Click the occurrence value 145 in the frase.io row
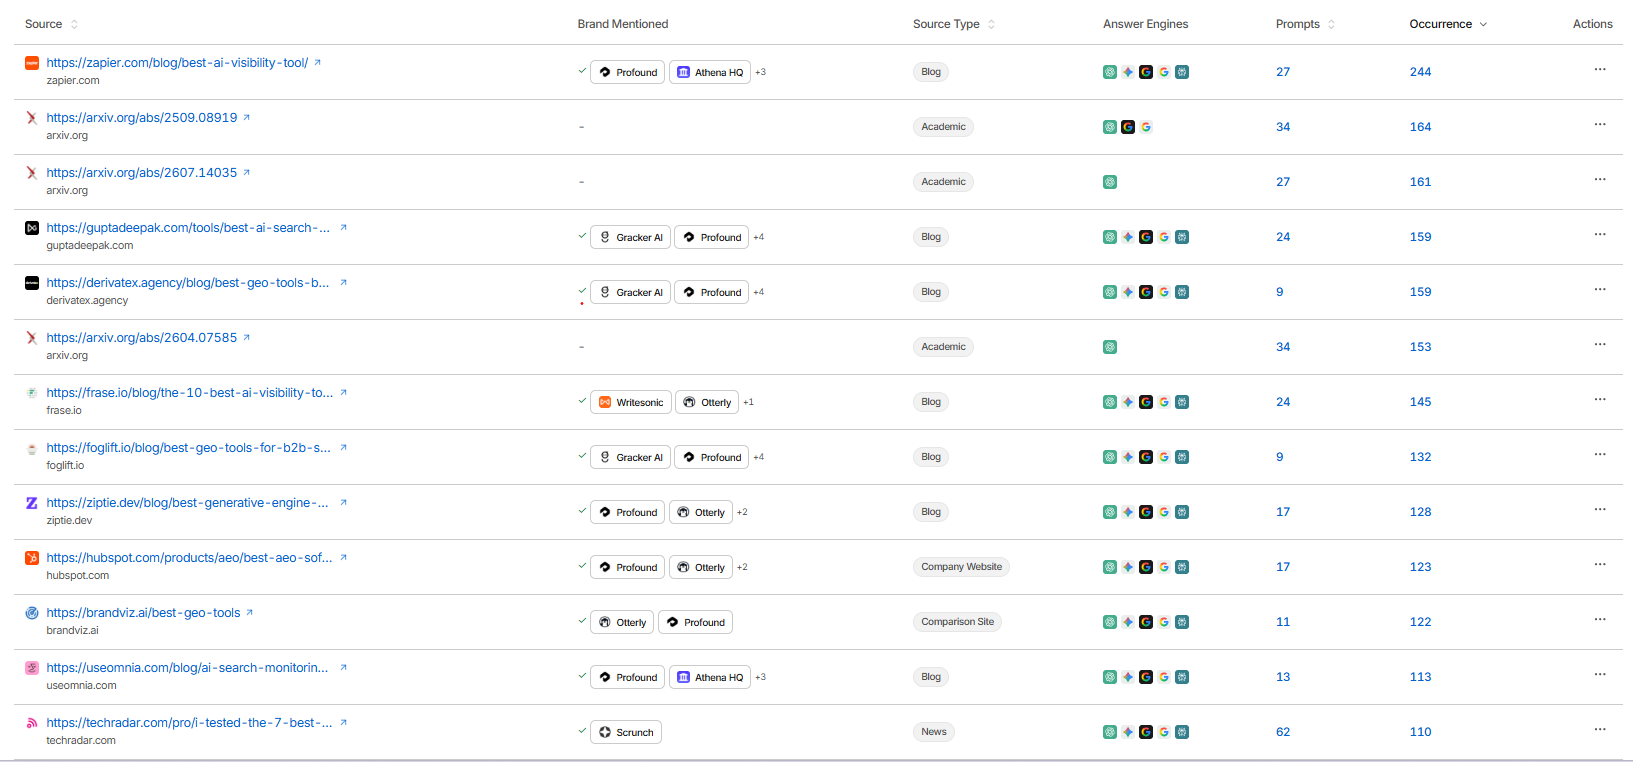 [x=1420, y=402]
